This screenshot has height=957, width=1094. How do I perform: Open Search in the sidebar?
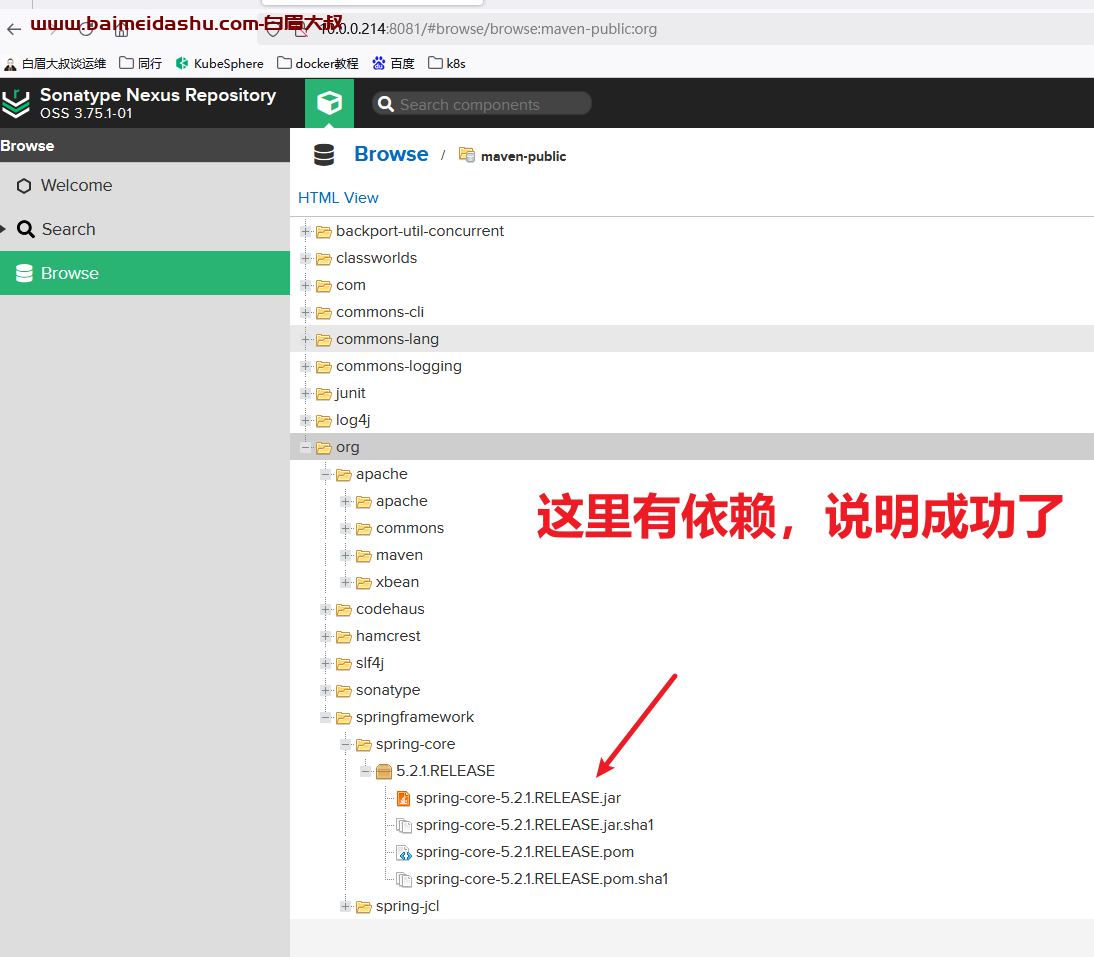pos(145,229)
